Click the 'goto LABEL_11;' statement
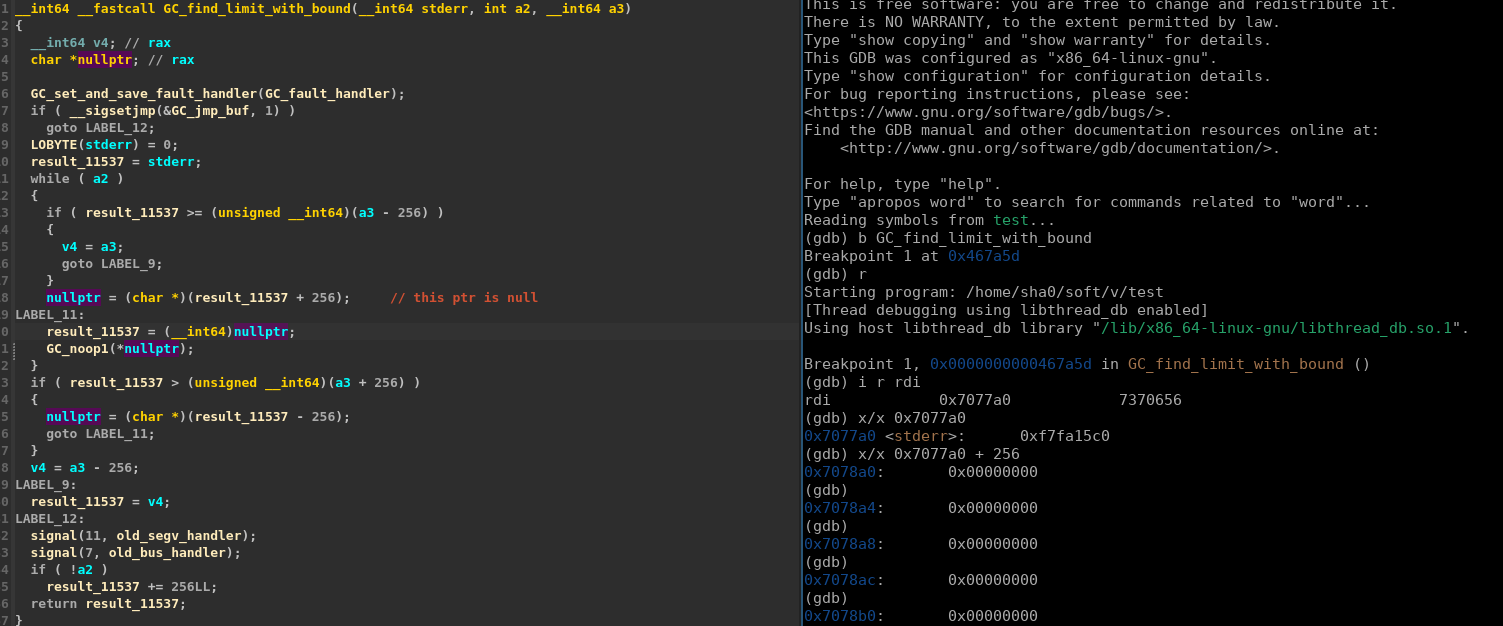The width and height of the screenshot is (1503, 626). click(x=100, y=434)
